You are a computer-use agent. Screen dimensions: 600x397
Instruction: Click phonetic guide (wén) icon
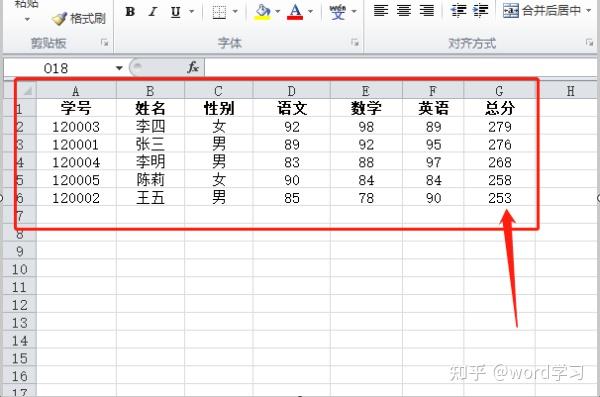pos(338,12)
